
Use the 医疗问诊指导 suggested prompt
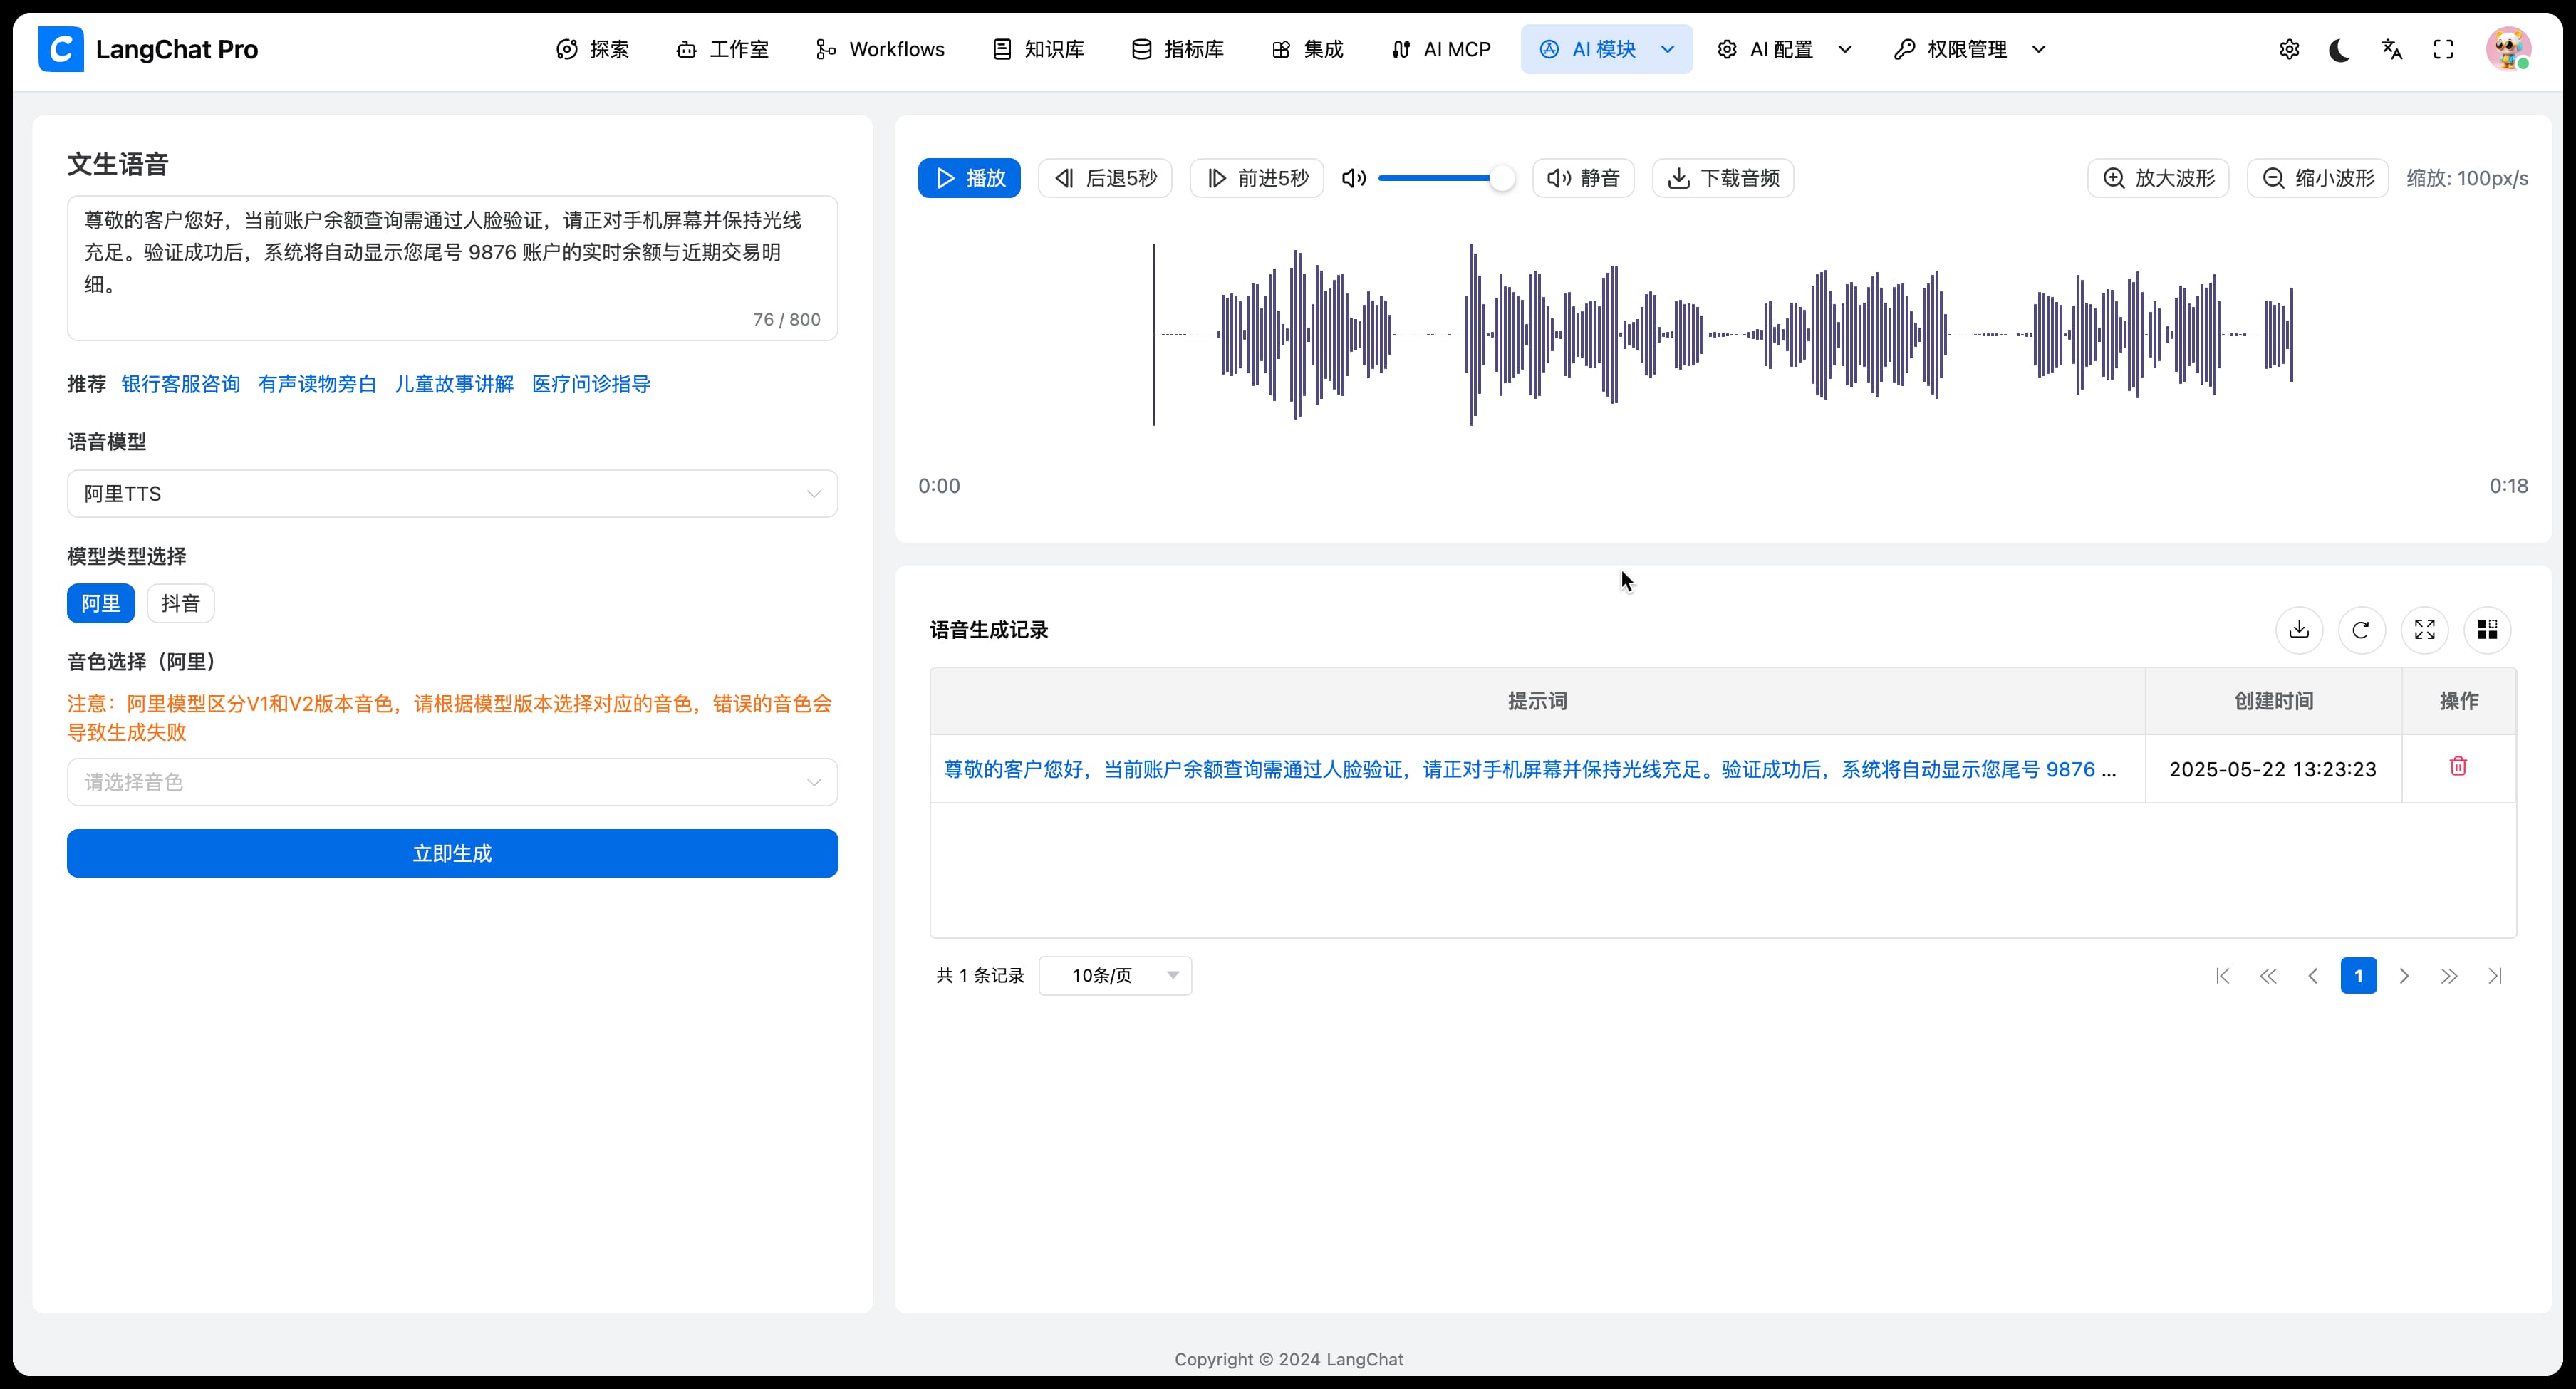click(x=591, y=384)
